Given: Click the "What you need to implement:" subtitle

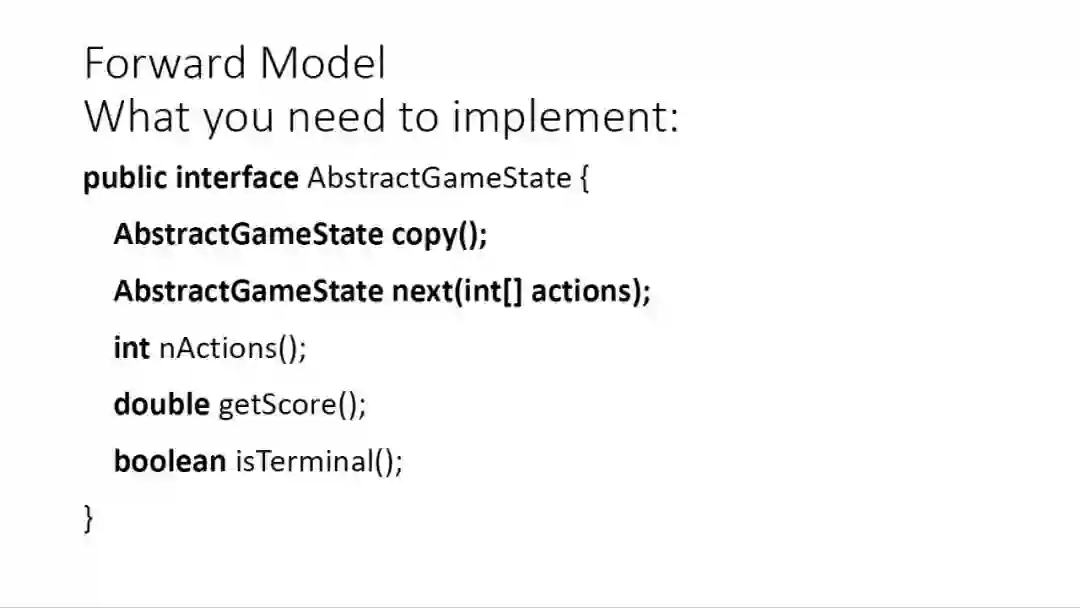Looking at the screenshot, I should tap(381, 117).
